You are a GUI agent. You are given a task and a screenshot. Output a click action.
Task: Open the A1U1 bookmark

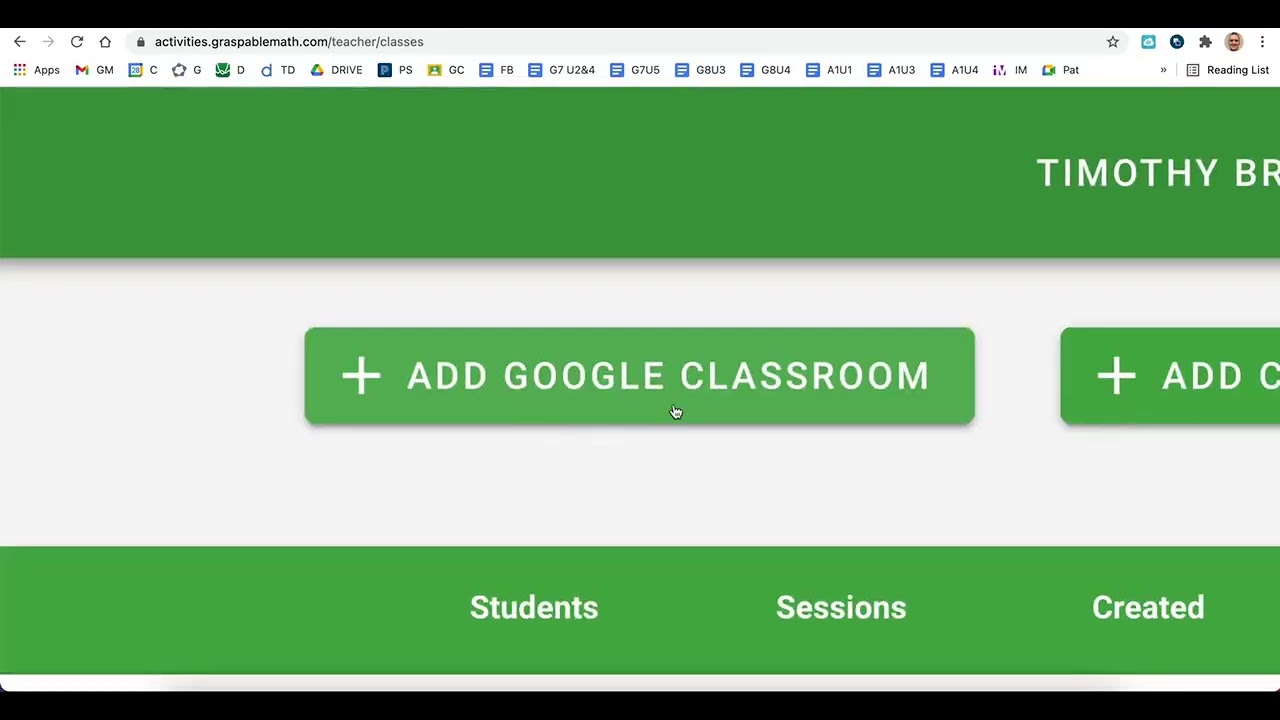tap(829, 70)
